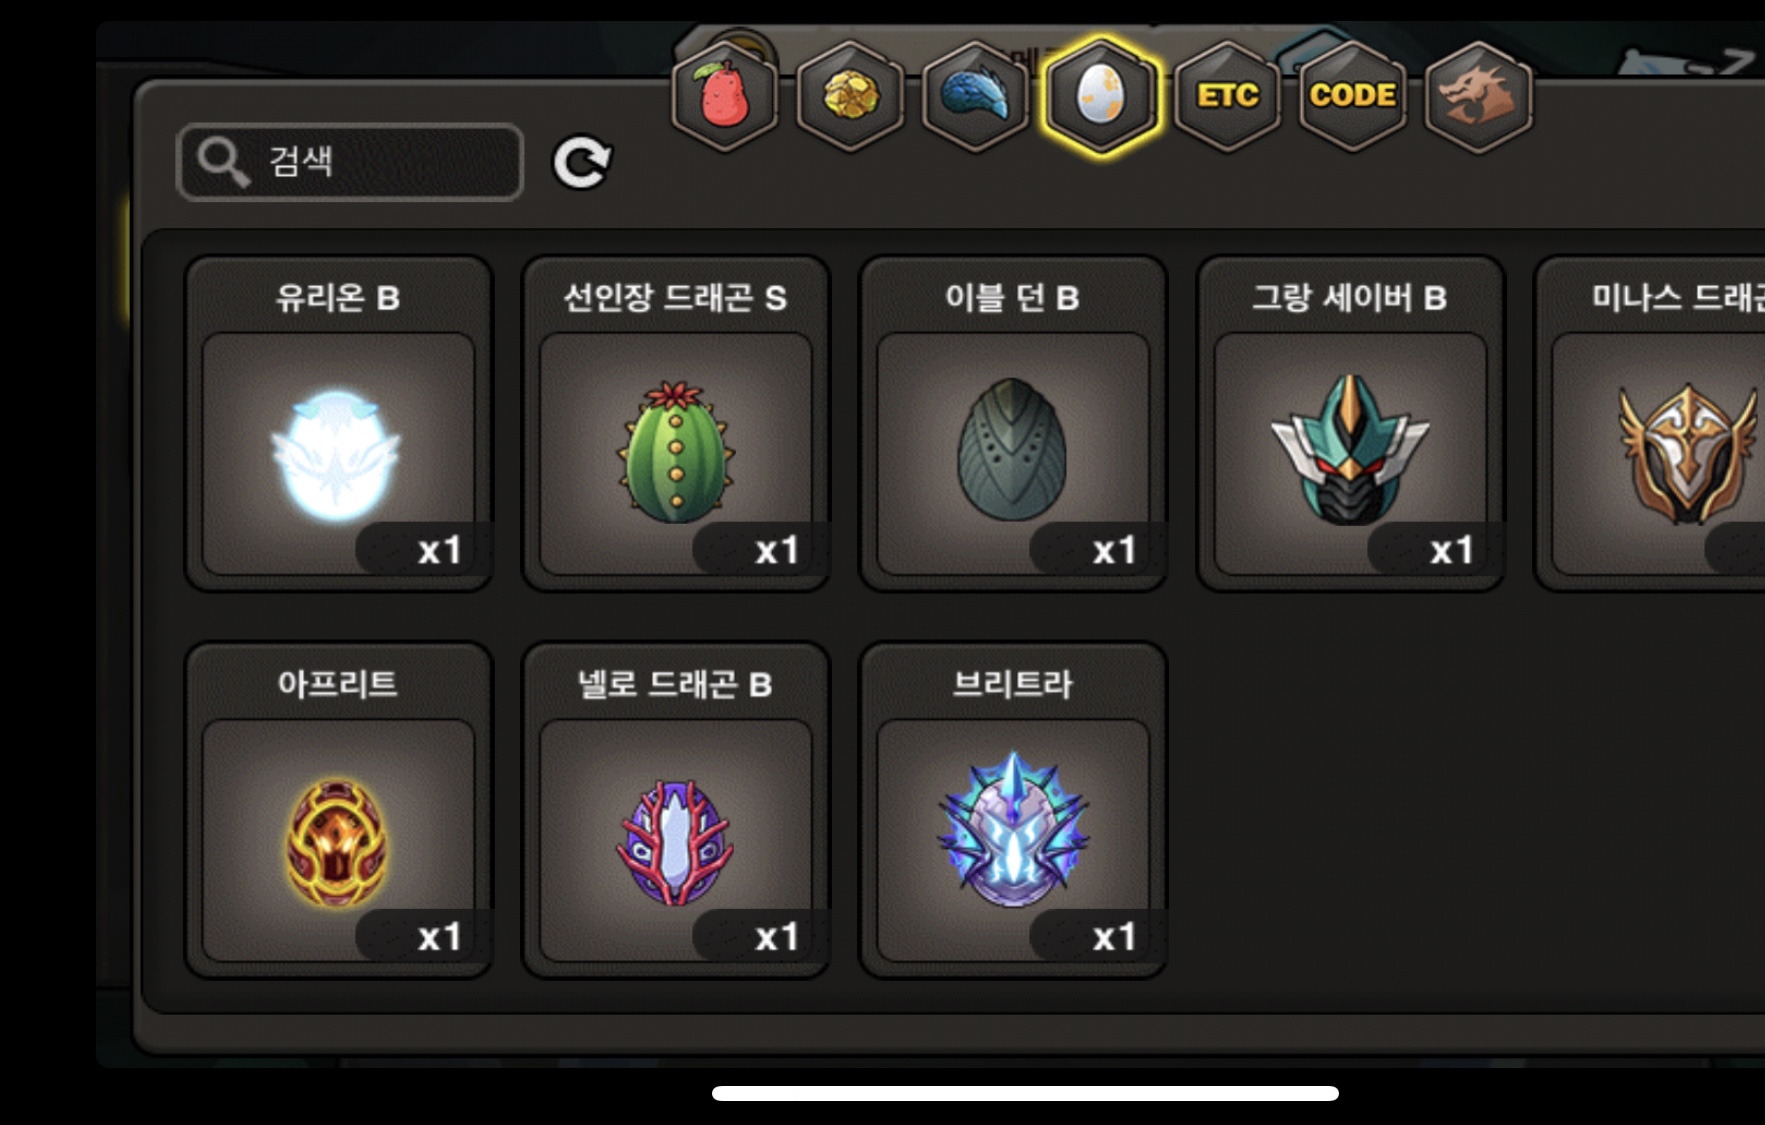
Task: Focus the 검색 search field
Action: coord(350,162)
